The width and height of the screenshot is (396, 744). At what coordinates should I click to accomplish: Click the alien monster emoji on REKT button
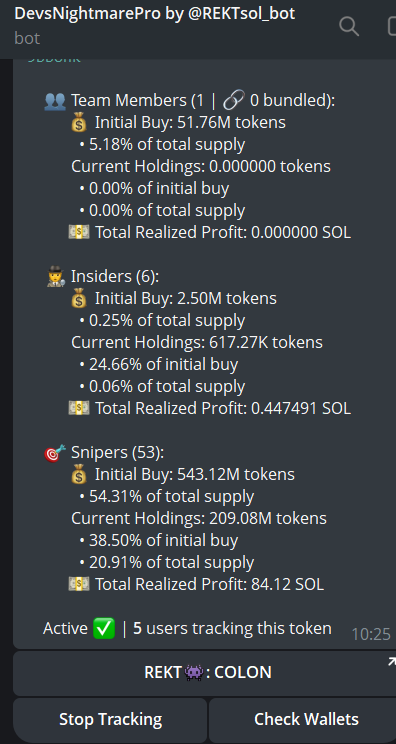195,672
